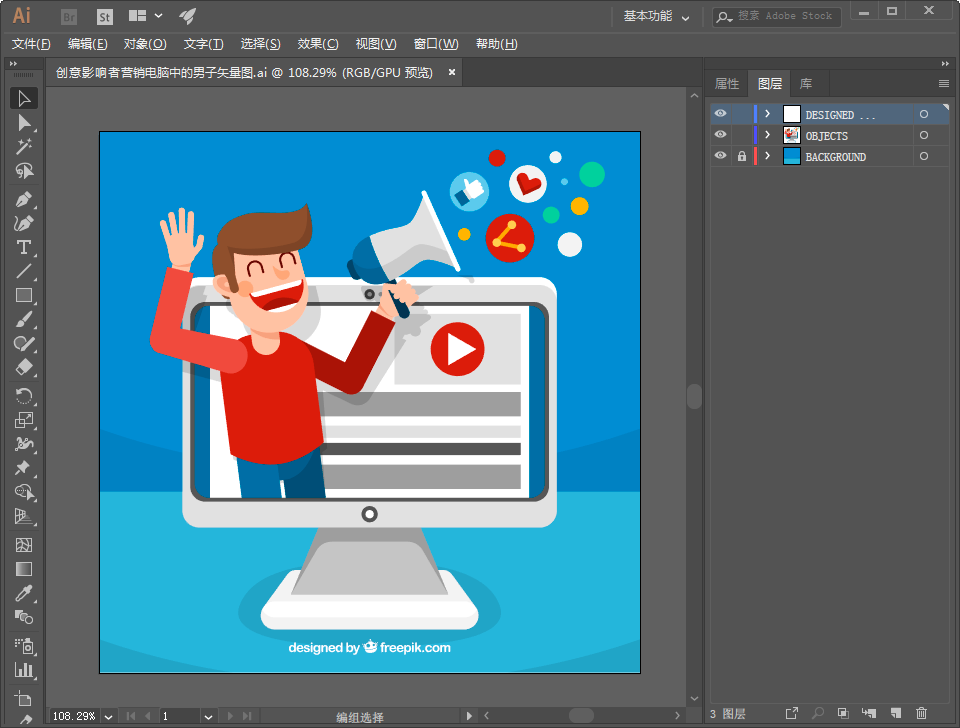Activate the Rectangle tool

(x=24, y=296)
